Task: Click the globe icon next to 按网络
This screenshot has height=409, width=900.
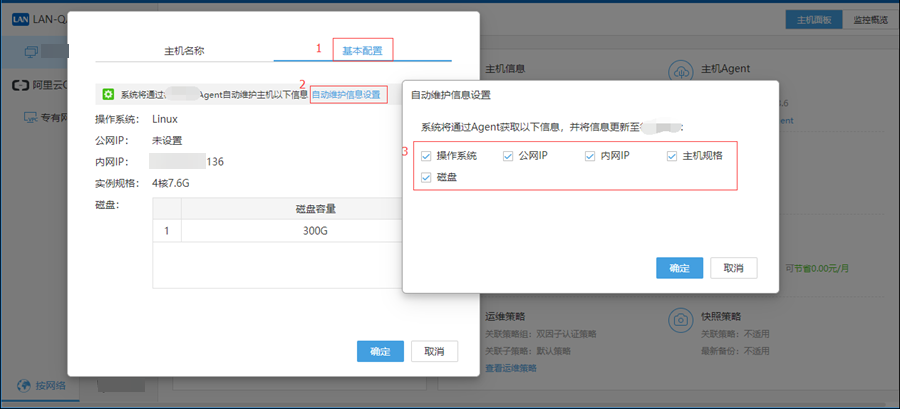Action: tap(22, 385)
